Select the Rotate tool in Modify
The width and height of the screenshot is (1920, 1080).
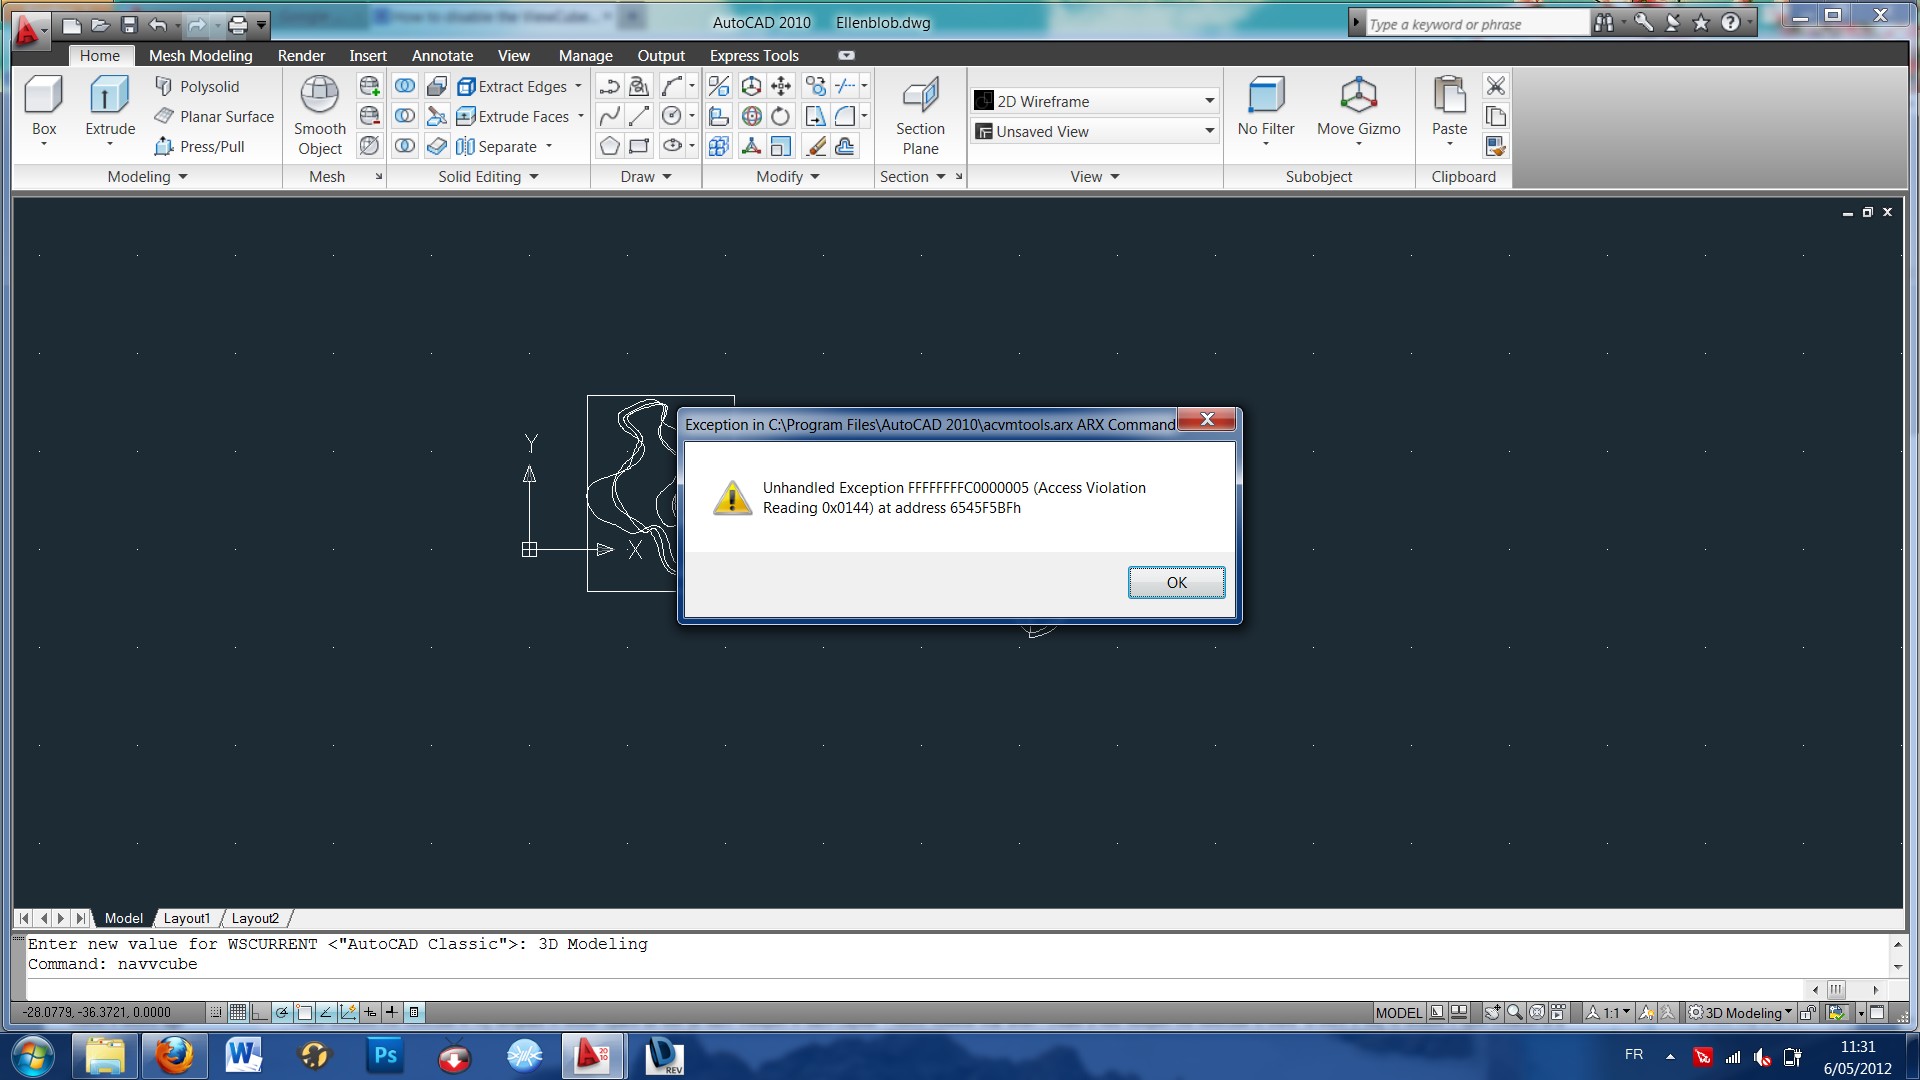click(x=781, y=116)
